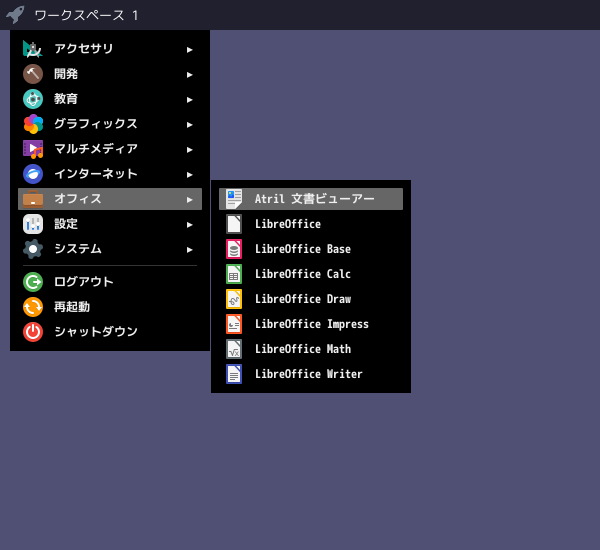The image size is (600, 550).
Task: Choose シャットダウン to power off
Action: pyautogui.click(x=110, y=332)
